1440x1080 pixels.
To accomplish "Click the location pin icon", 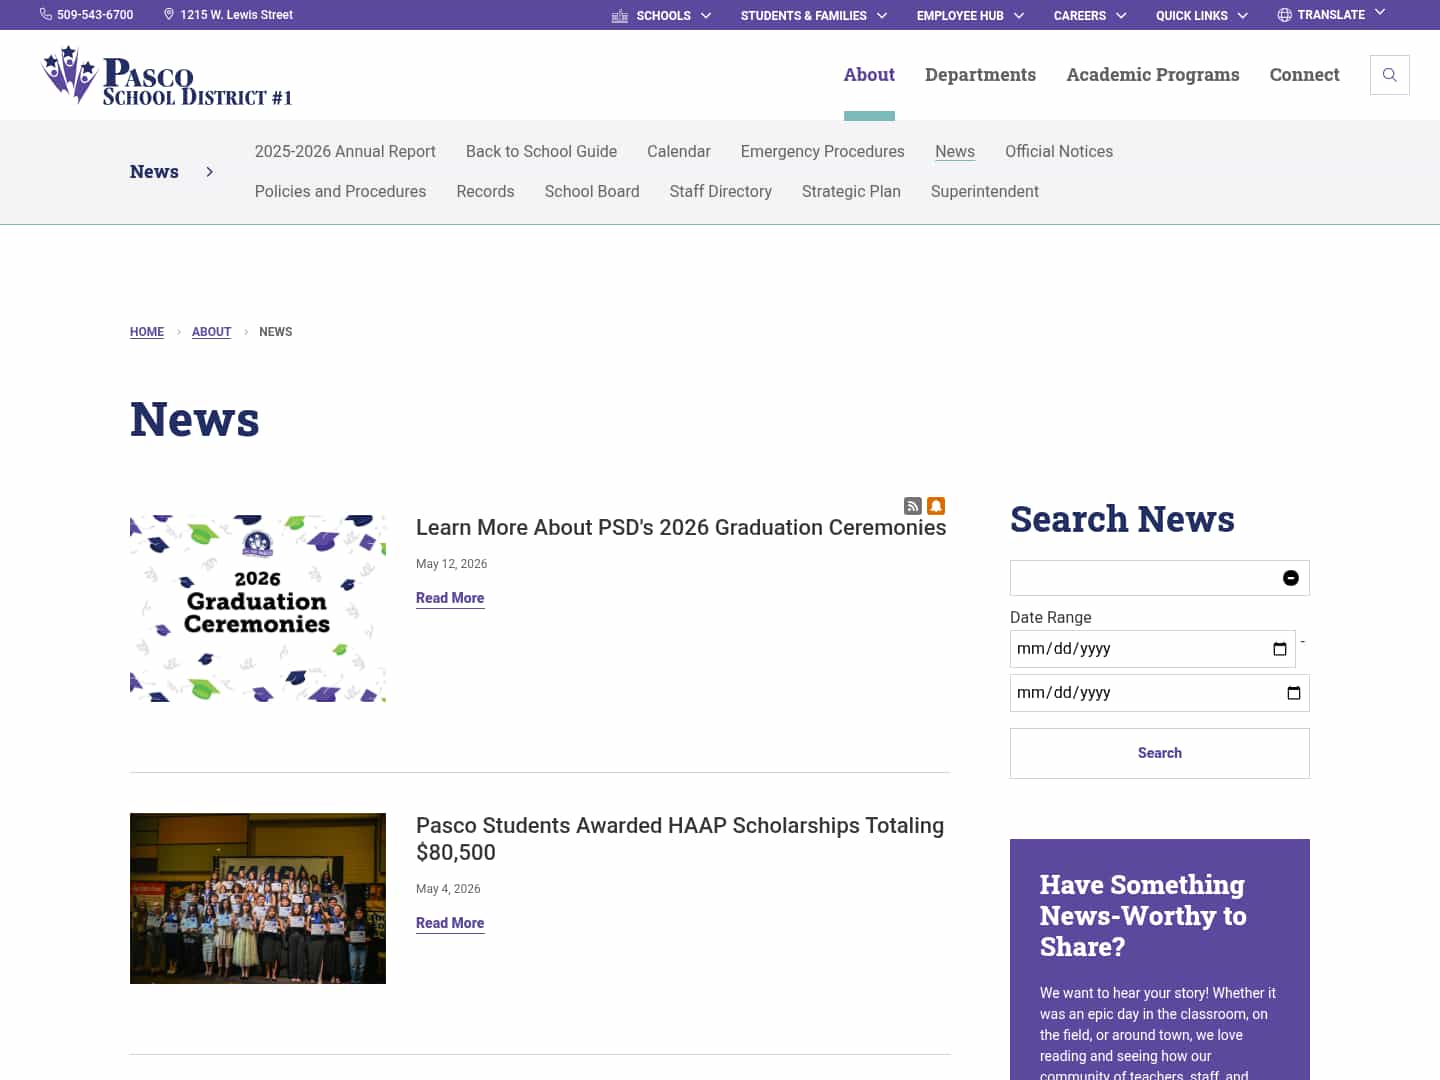I will coord(169,14).
